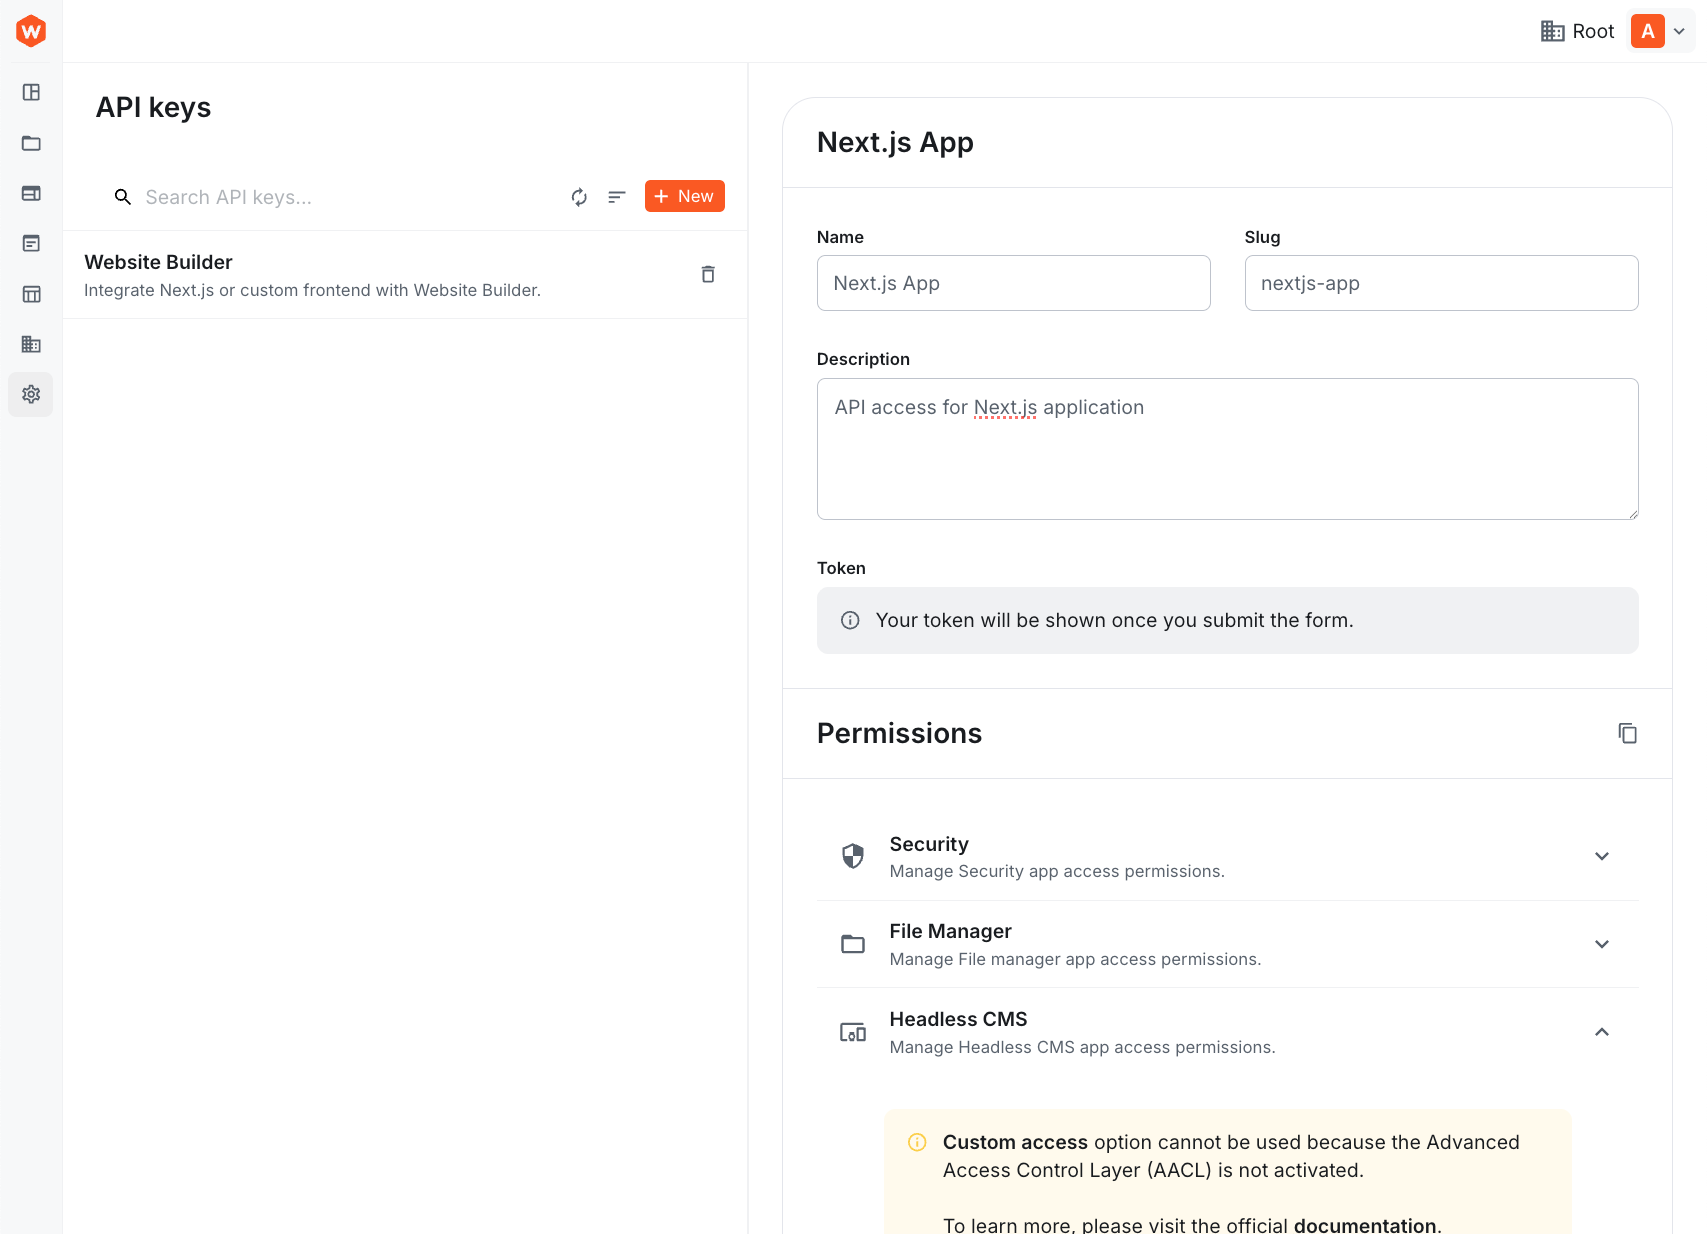Open File Manager from the sidebar
This screenshot has width=1707, height=1234.
tap(30, 143)
